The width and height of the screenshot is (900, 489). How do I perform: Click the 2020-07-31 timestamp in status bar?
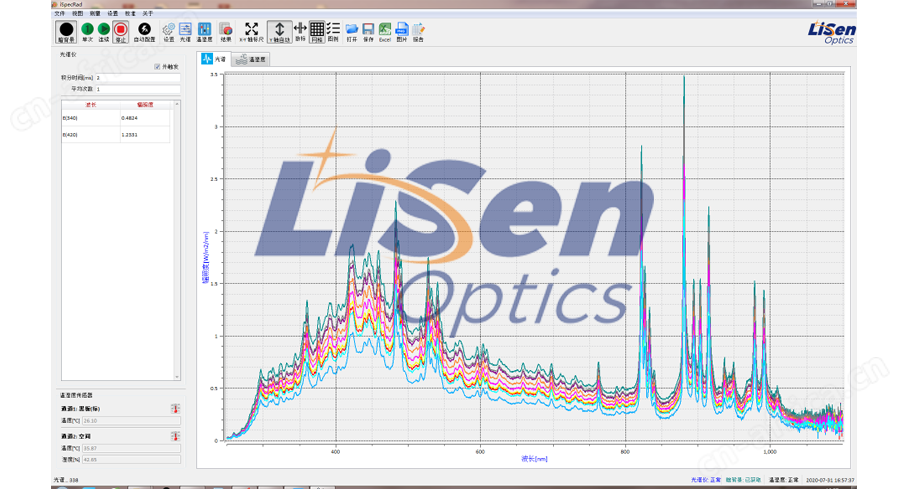(x=830, y=480)
